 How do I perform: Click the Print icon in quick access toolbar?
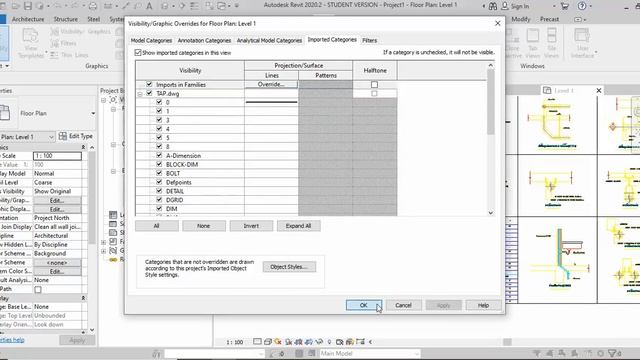(x=93, y=6)
